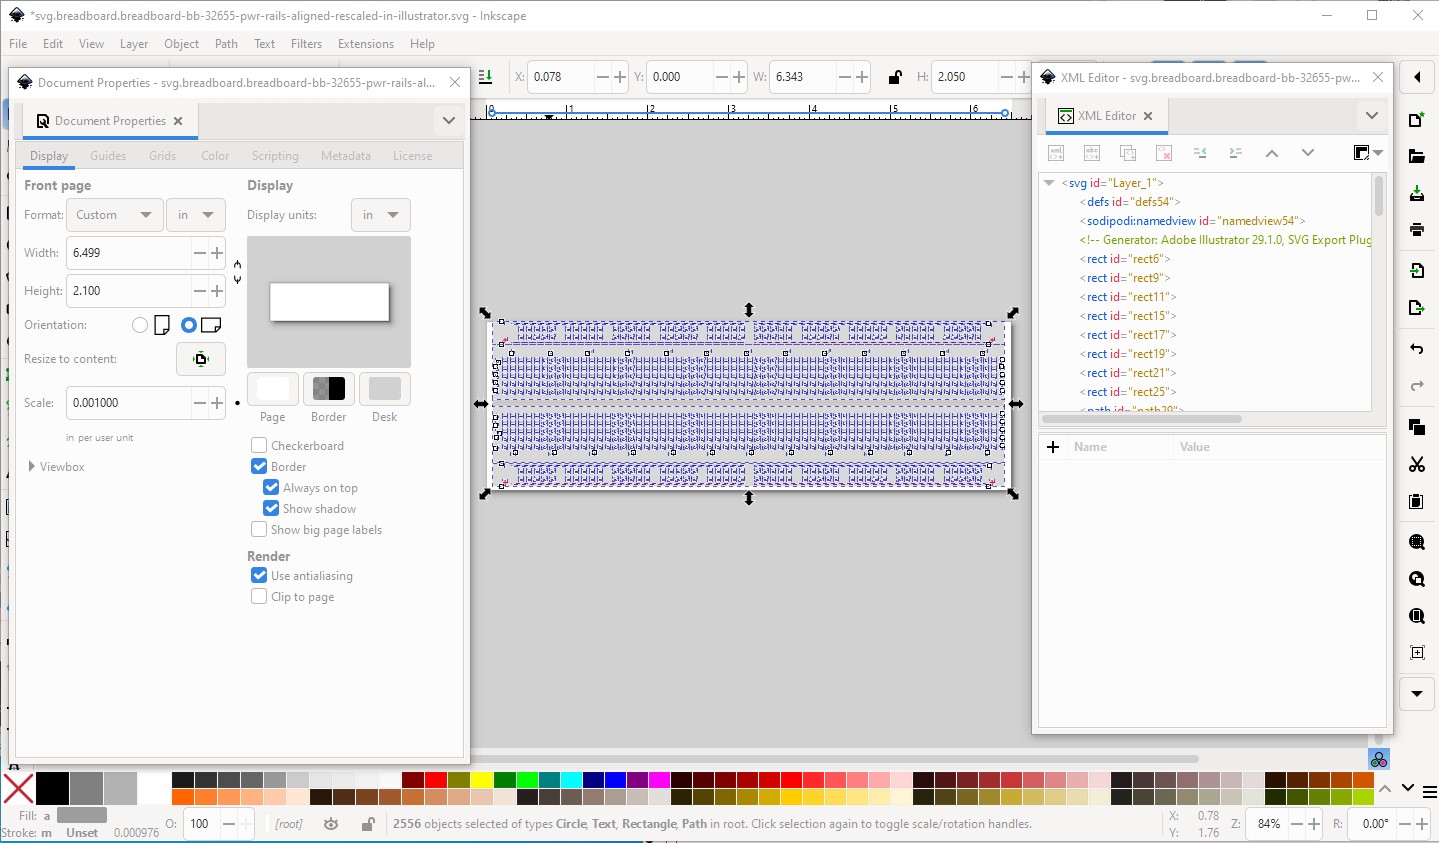Expand the Viewbox section

click(32, 466)
